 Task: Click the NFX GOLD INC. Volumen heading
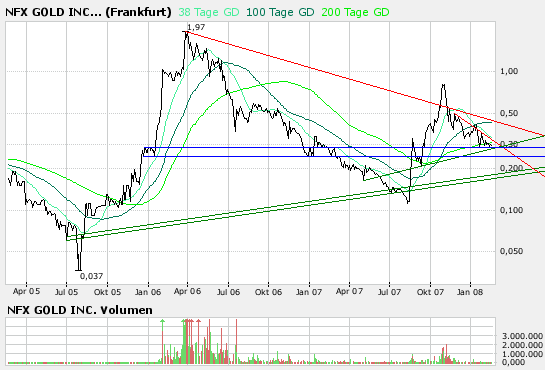[80, 310]
